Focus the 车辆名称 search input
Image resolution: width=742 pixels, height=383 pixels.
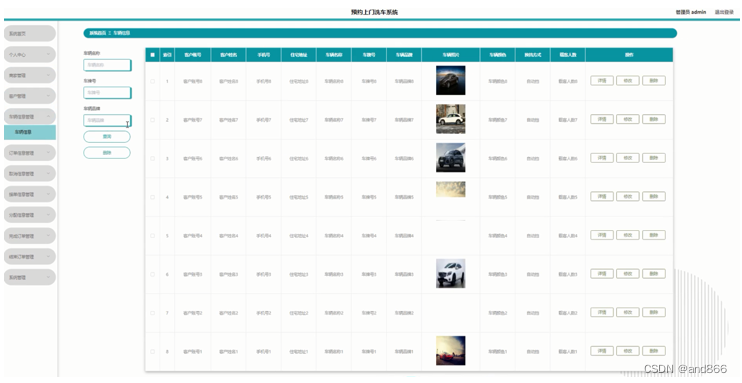[107, 65]
